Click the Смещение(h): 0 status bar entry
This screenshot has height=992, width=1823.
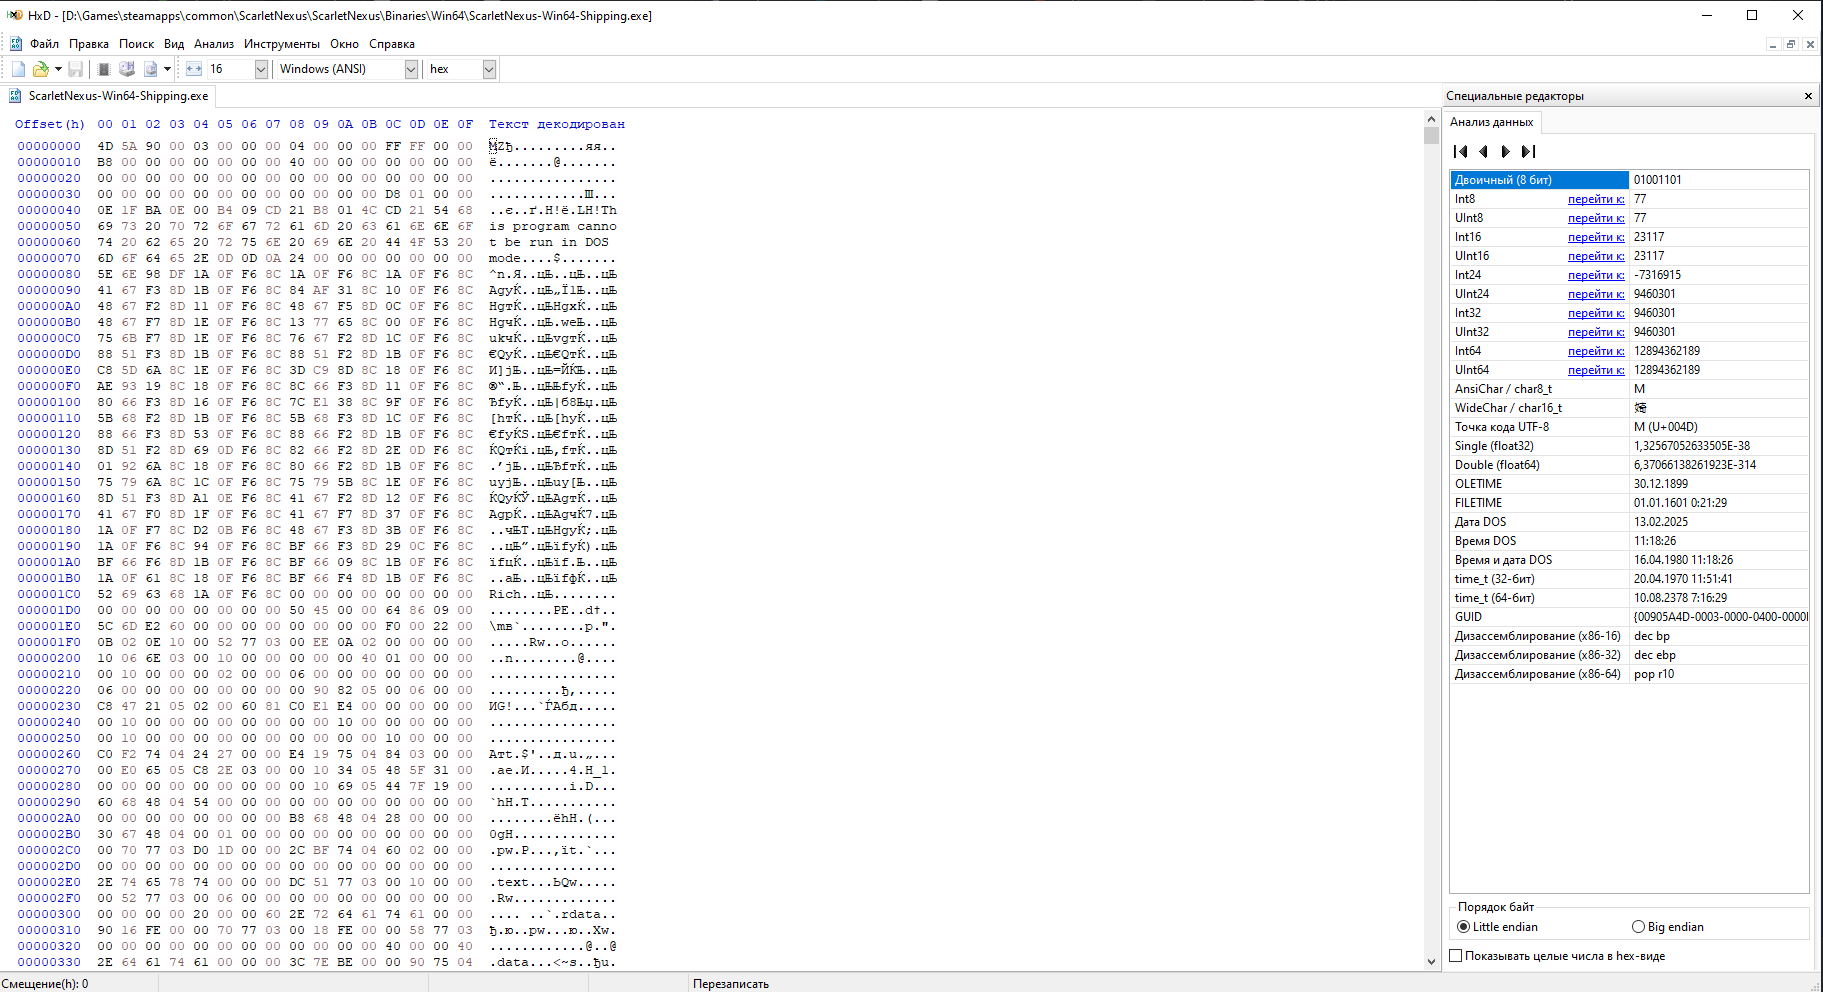click(x=45, y=984)
